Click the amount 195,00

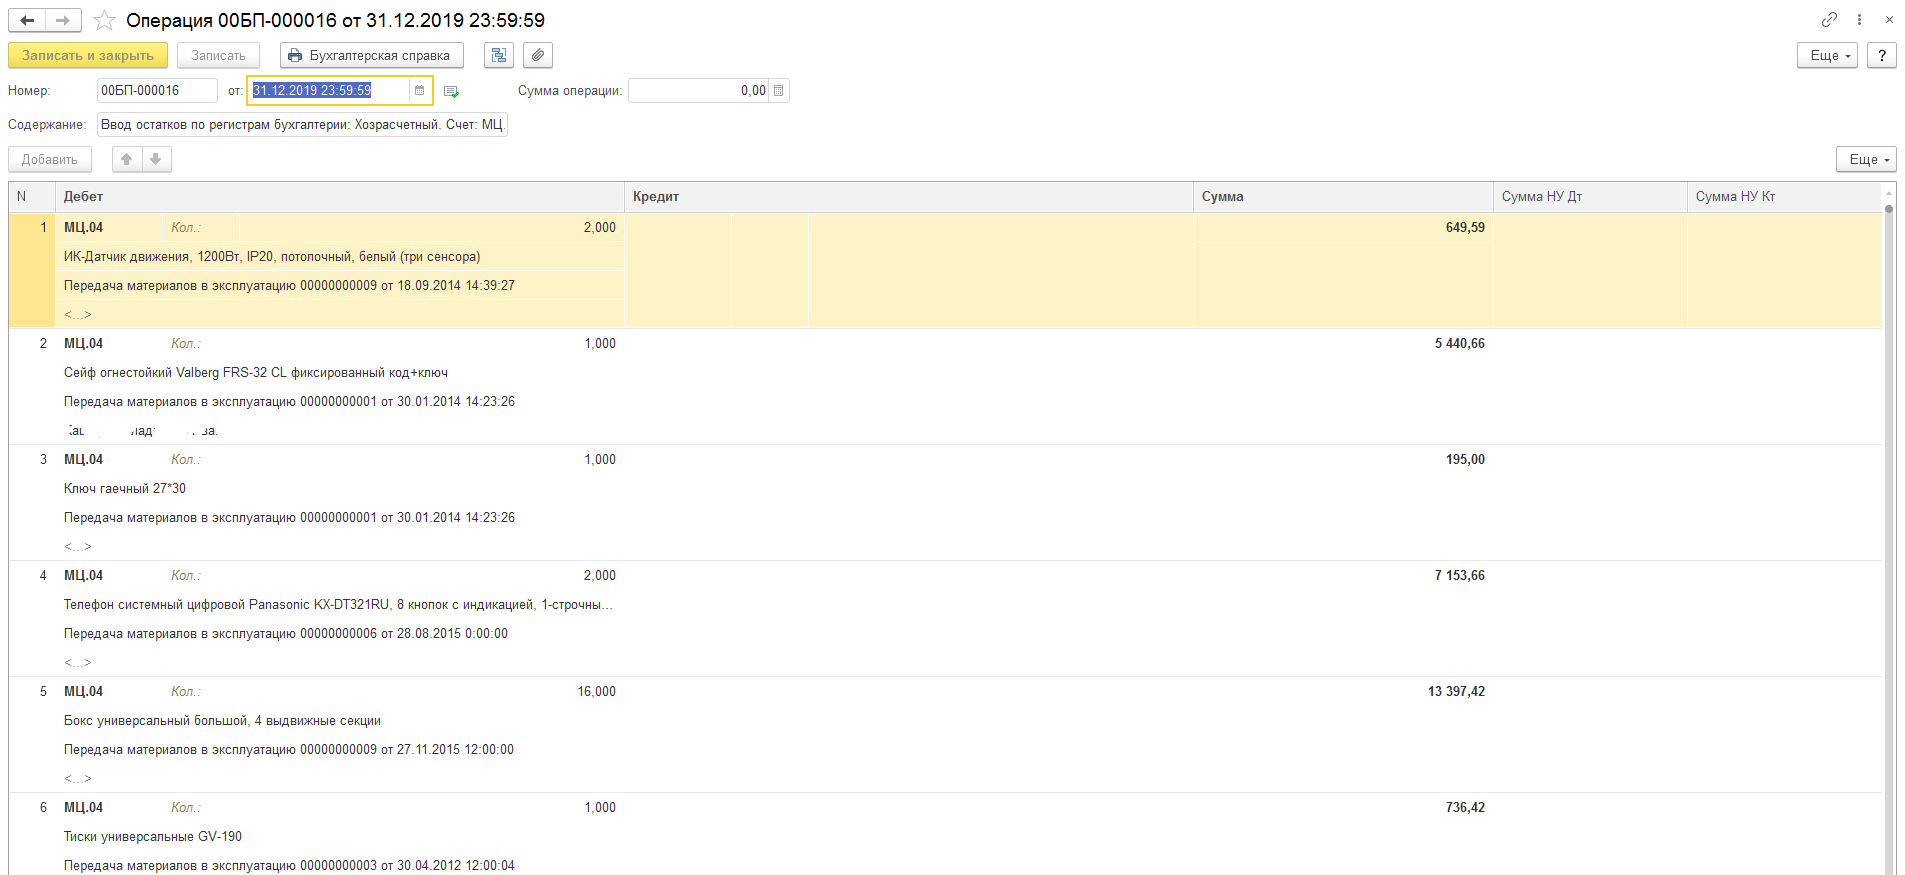tap(1465, 460)
